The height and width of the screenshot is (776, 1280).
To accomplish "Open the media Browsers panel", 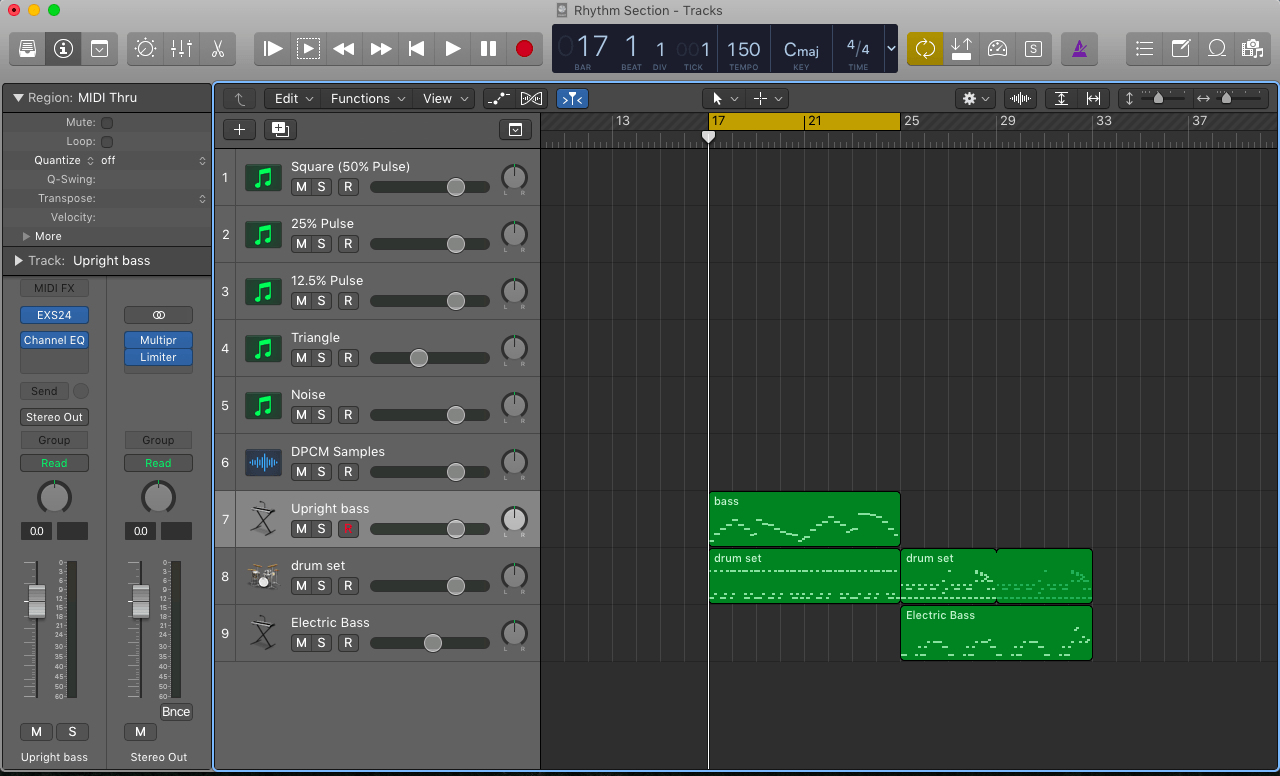I will [1252, 48].
